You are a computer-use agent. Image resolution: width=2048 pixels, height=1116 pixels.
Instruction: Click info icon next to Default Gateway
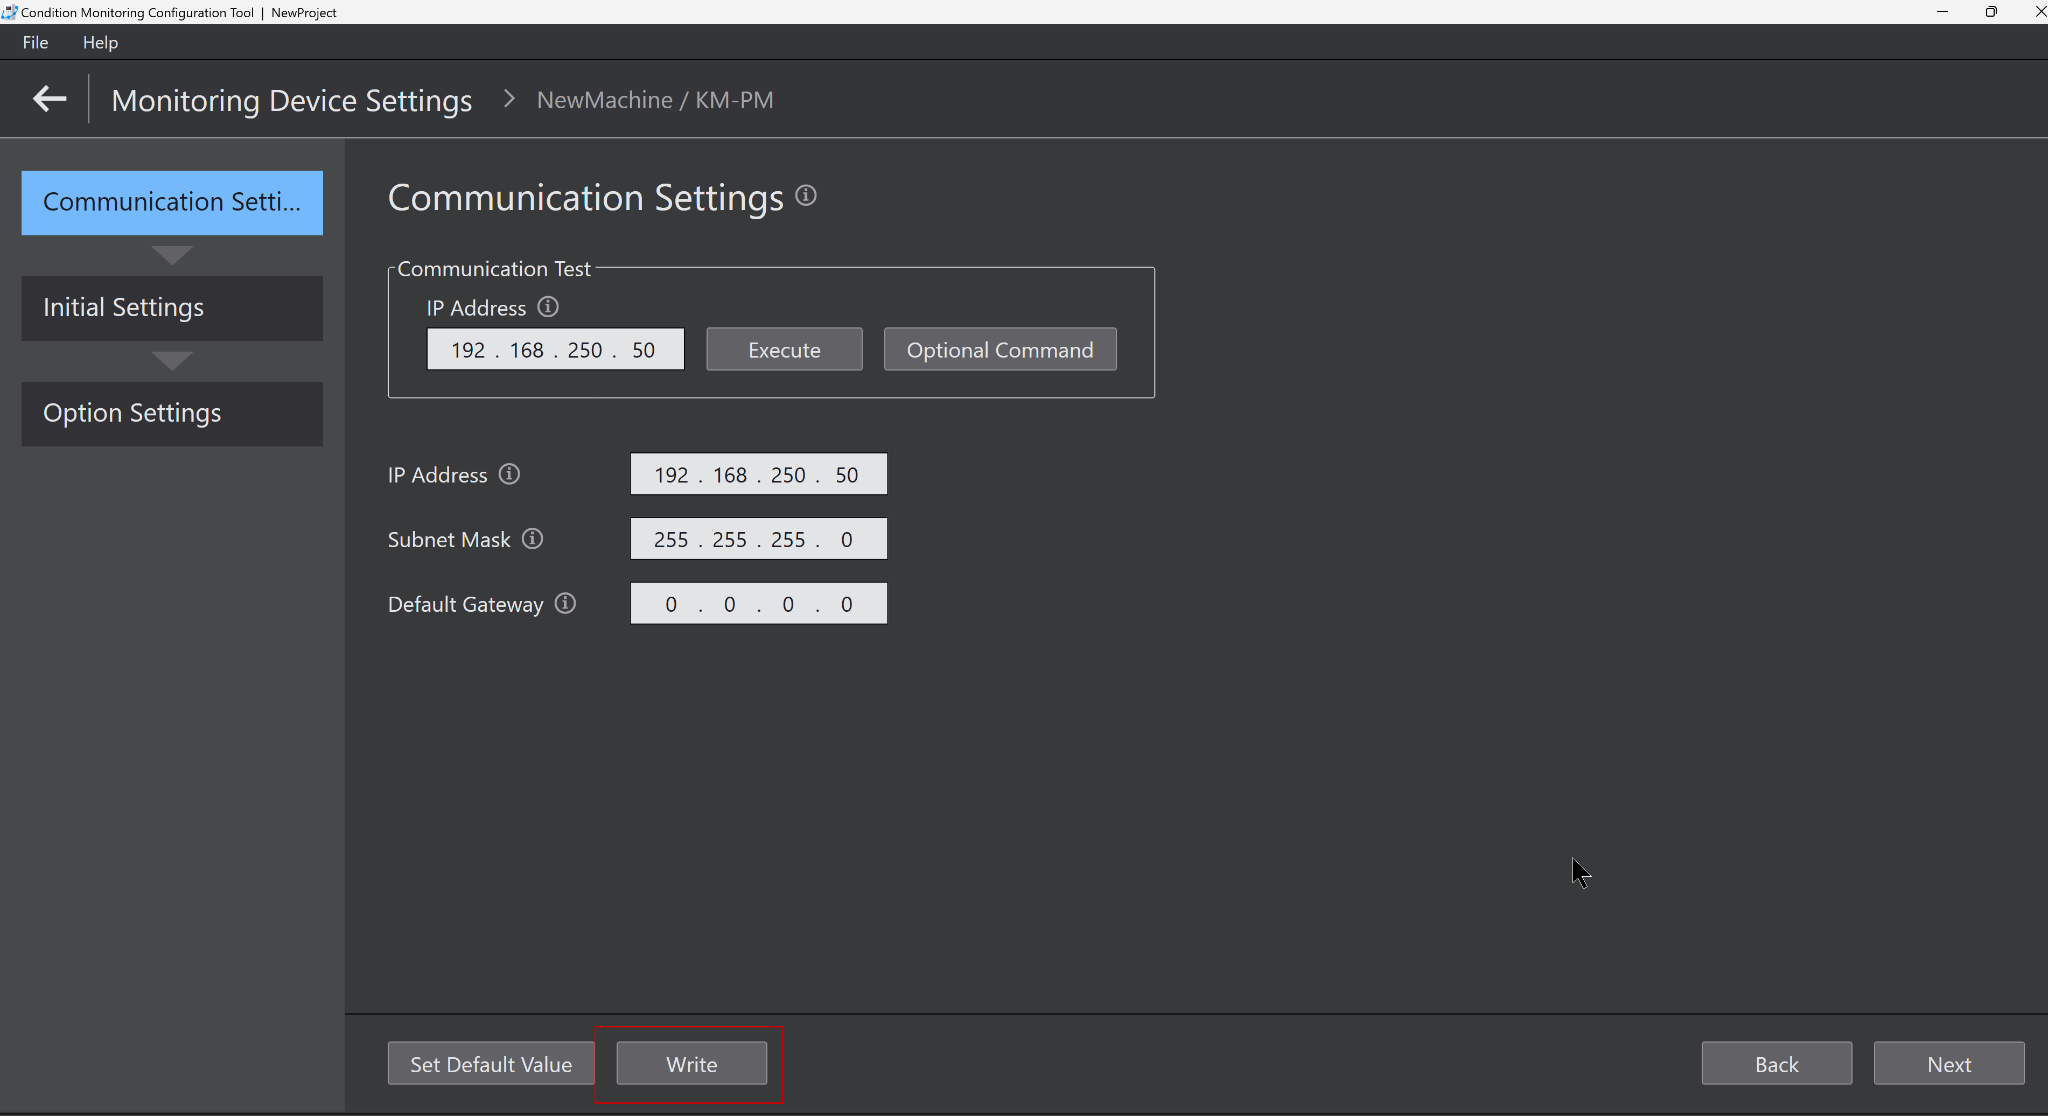click(565, 603)
